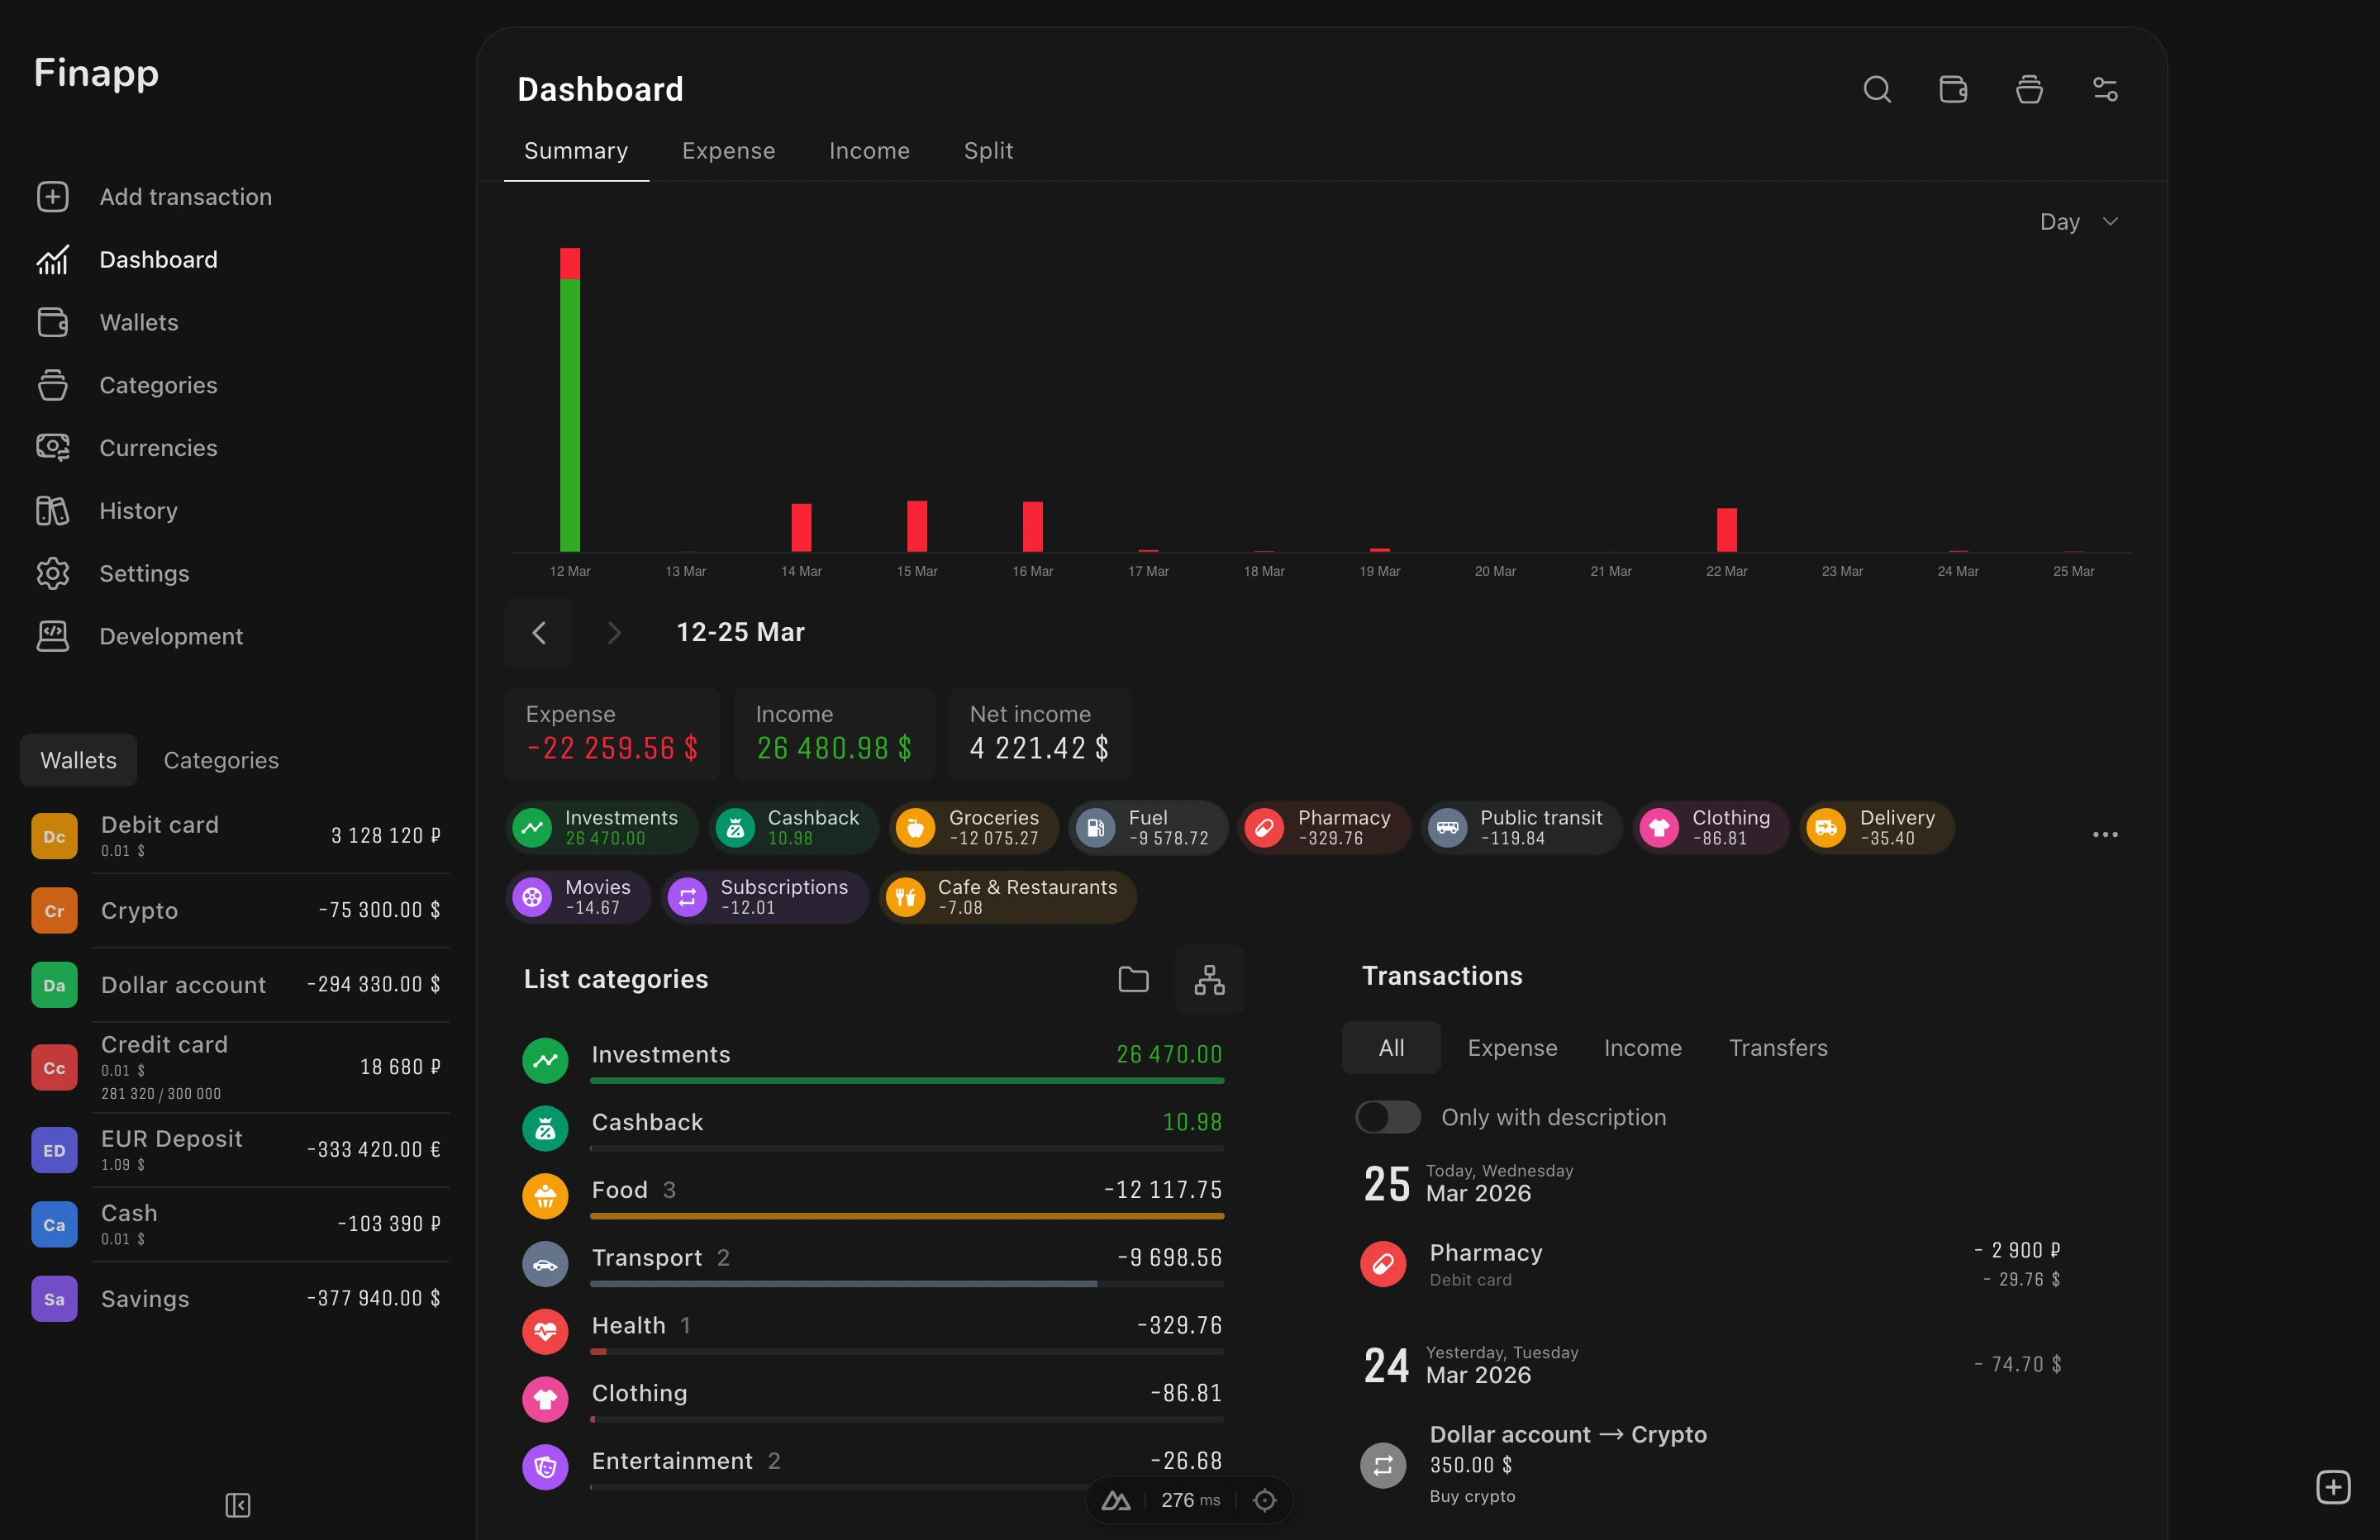2380x1540 pixels.
Task: Switch to the Income dashboard tab
Action: click(x=869, y=151)
